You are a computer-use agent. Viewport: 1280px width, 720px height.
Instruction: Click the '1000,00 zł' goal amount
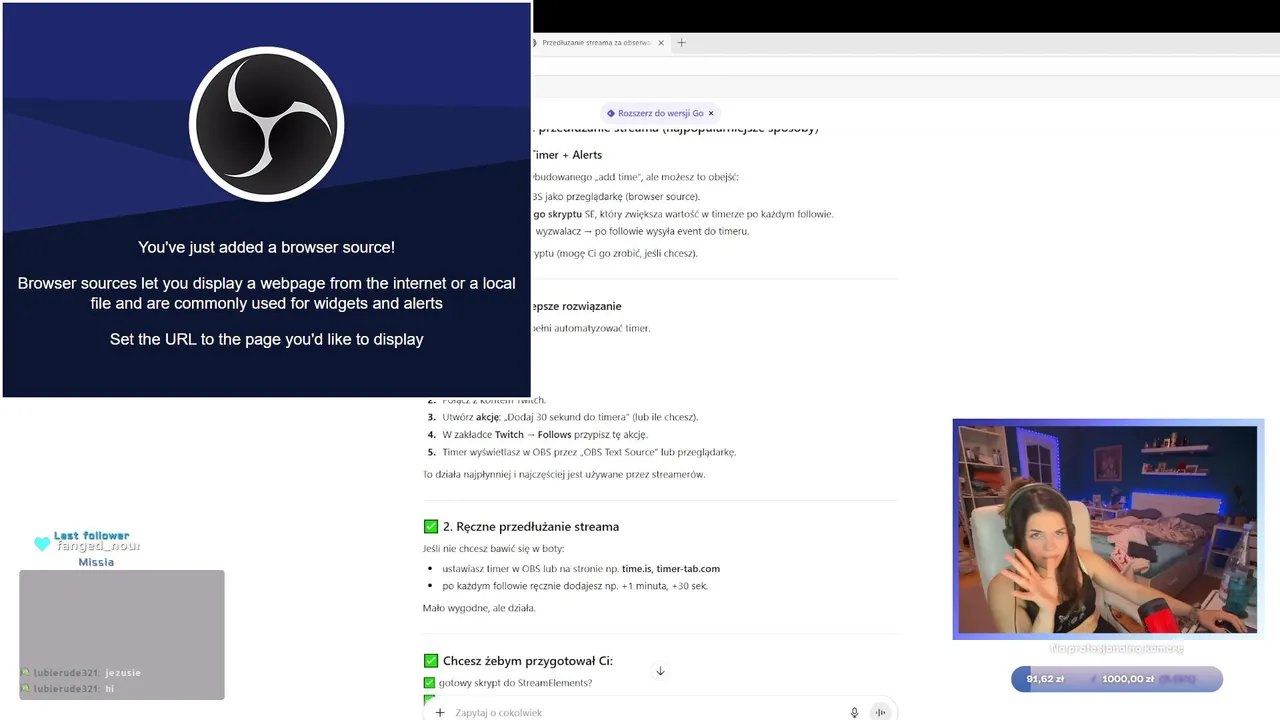click(1128, 679)
